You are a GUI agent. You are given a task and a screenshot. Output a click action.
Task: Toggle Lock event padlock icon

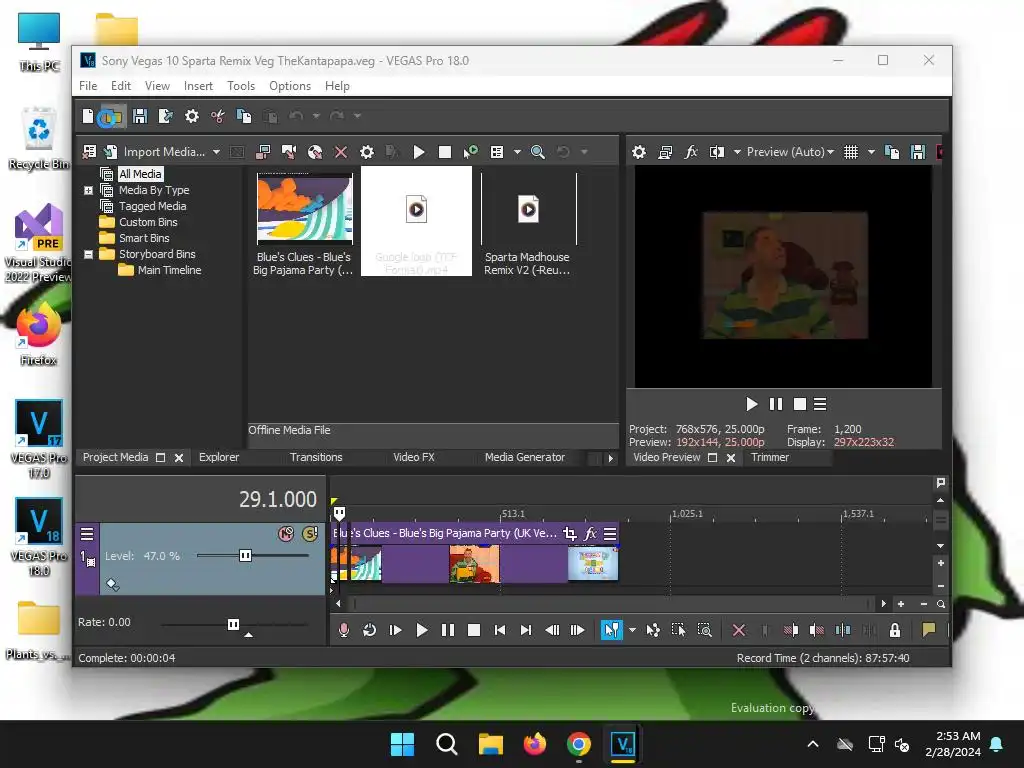895,630
